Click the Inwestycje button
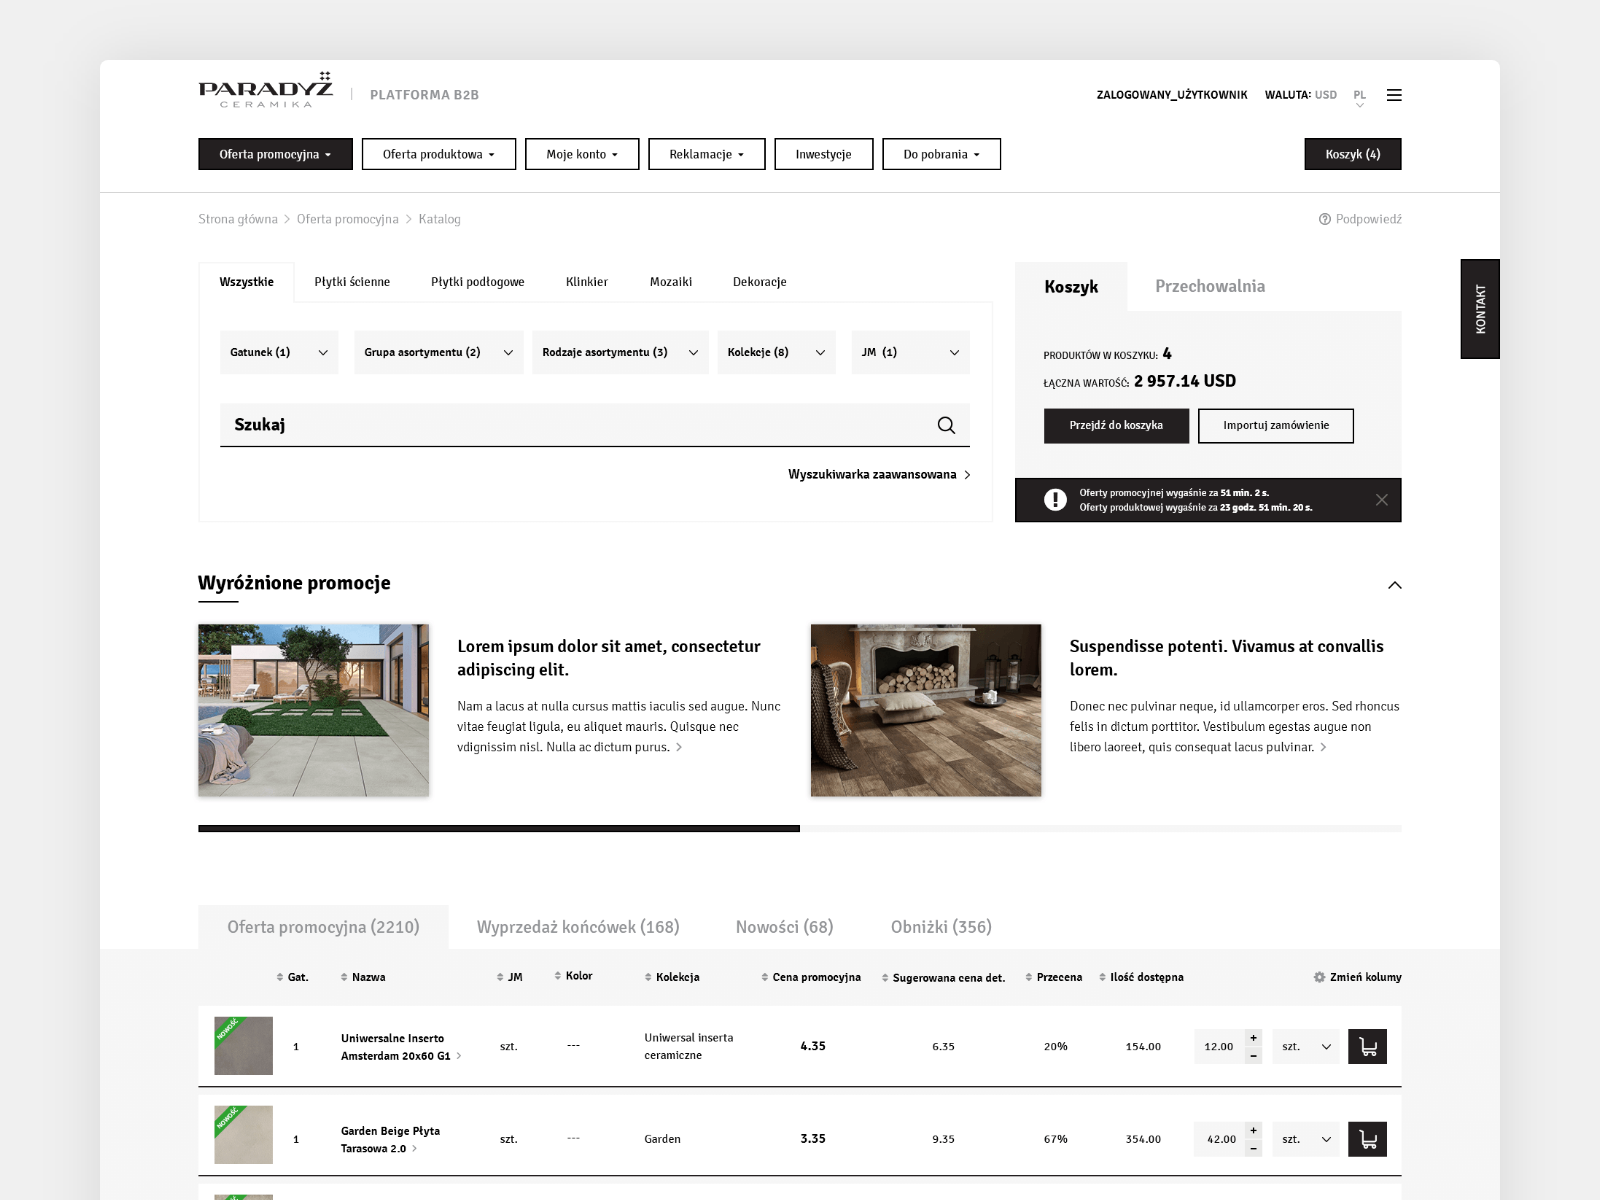 click(824, 154)
